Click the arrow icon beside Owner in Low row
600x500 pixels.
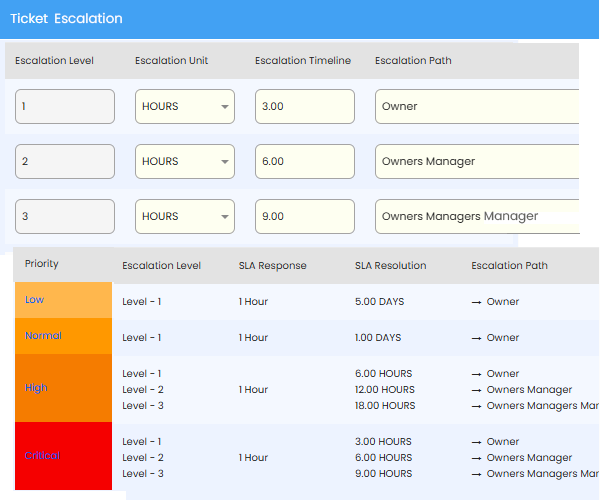[x=476, y=302]
